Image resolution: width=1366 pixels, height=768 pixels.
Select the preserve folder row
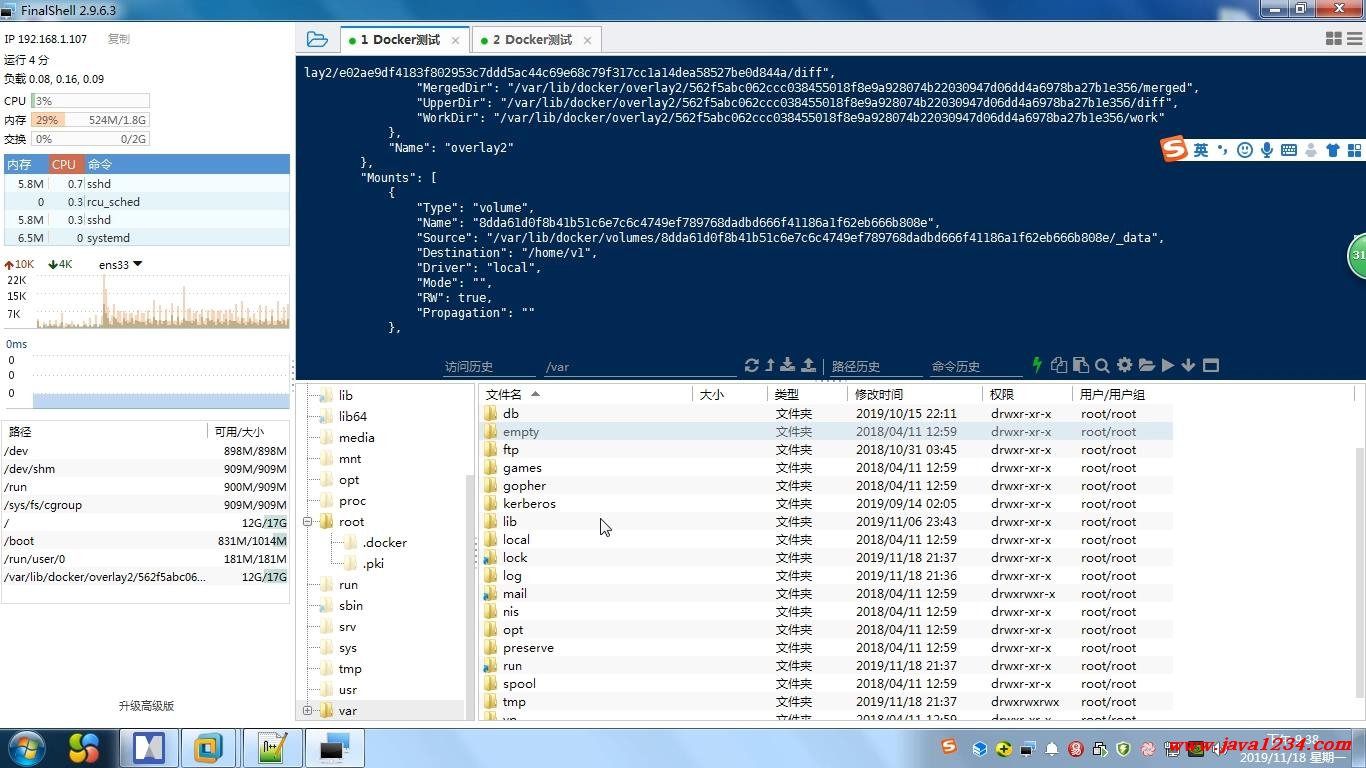click(x=826, y=648)
